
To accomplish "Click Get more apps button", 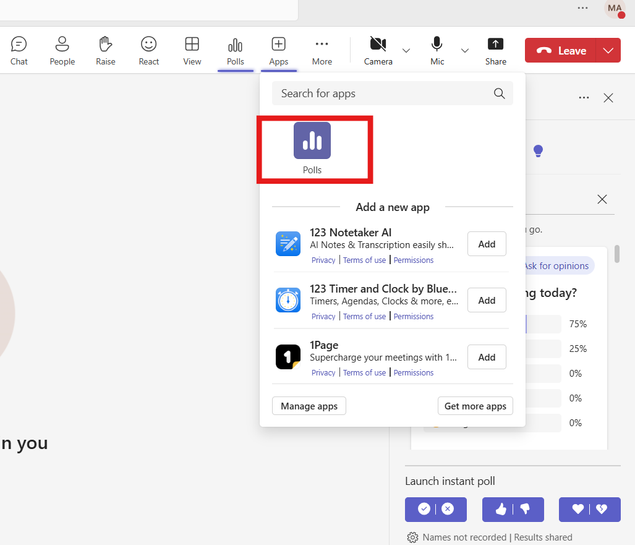I will click(x=475, y=406).
